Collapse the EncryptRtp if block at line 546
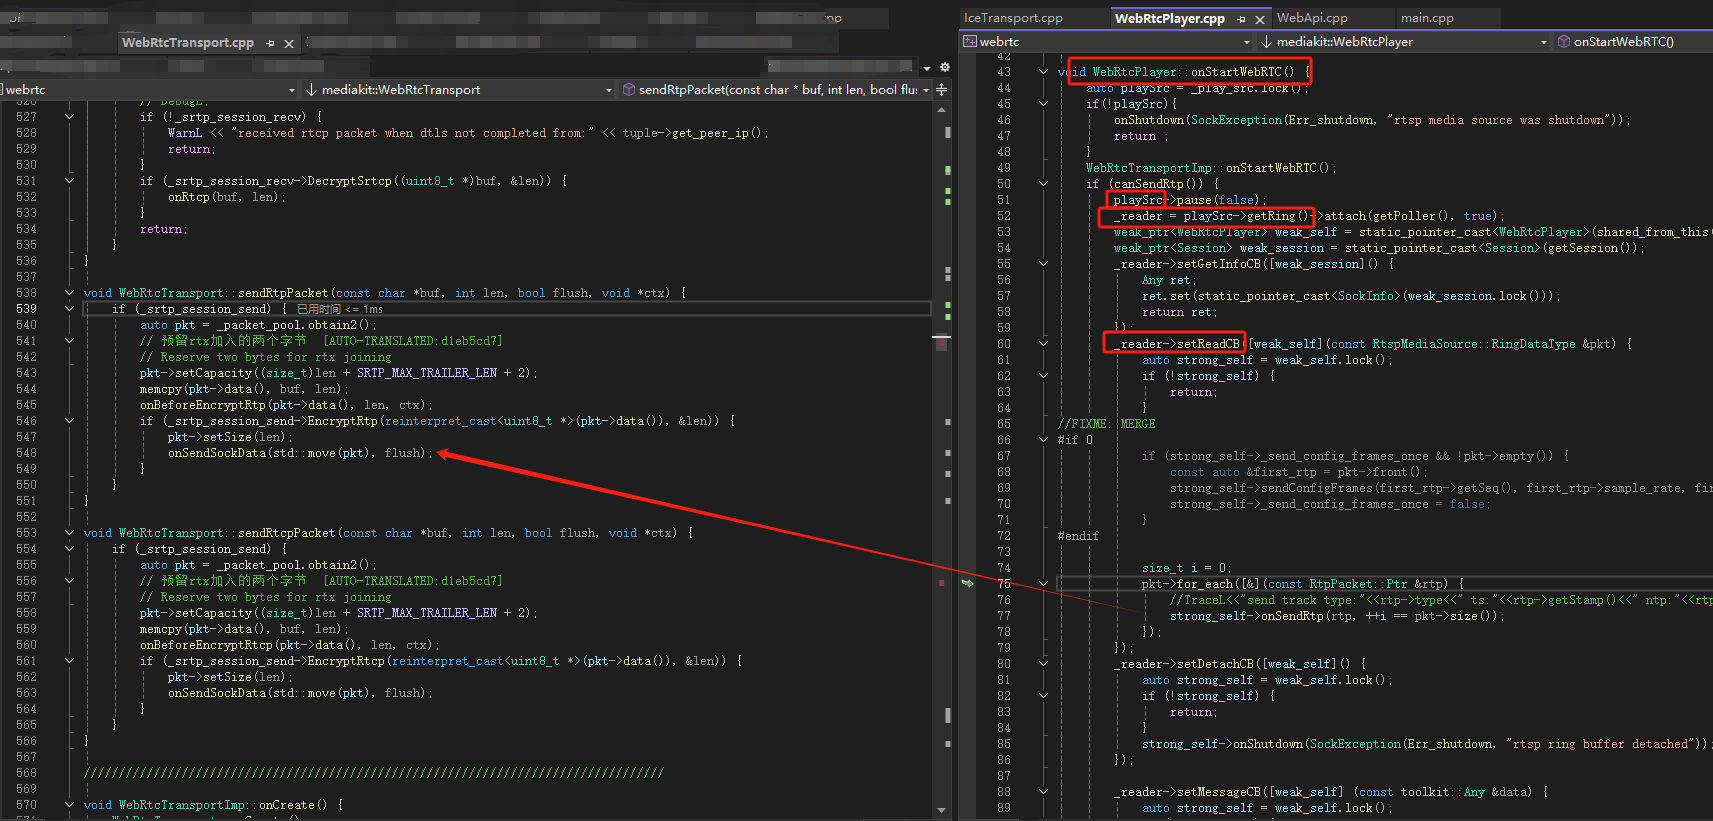 pyautogui.click(x=69, y=421)
